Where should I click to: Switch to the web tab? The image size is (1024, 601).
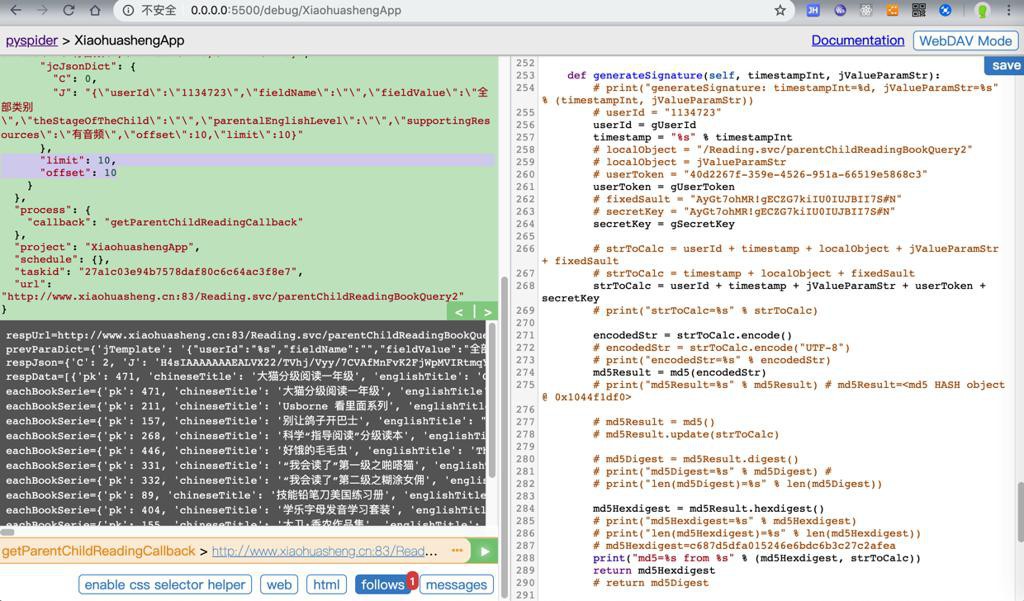279,585
